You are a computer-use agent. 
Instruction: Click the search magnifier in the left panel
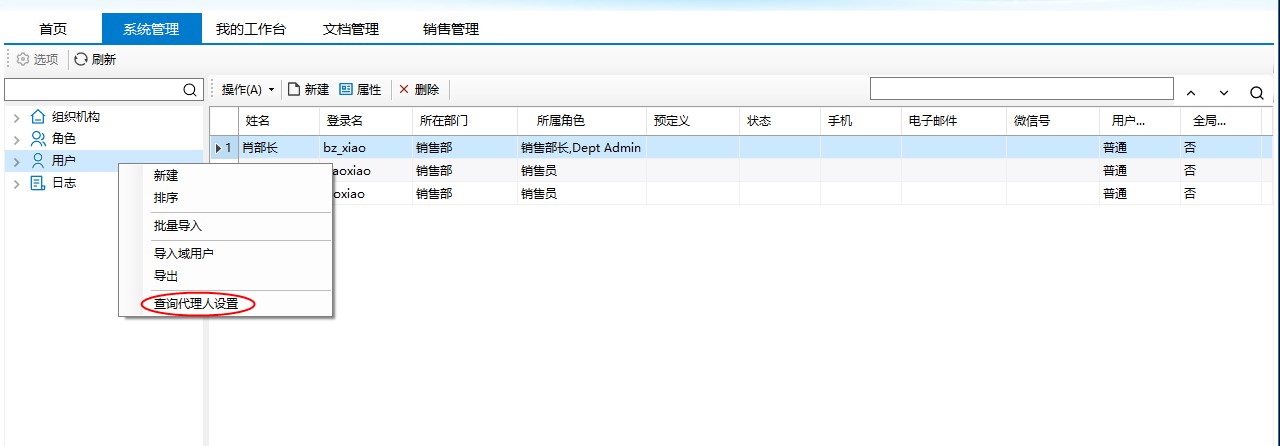click(190, 90)
